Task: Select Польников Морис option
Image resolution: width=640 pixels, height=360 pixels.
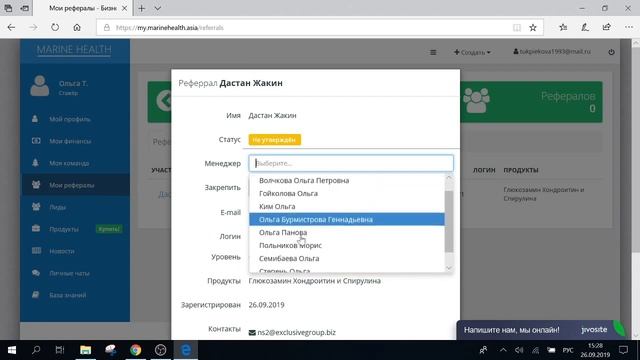Action: coord(347,246)
